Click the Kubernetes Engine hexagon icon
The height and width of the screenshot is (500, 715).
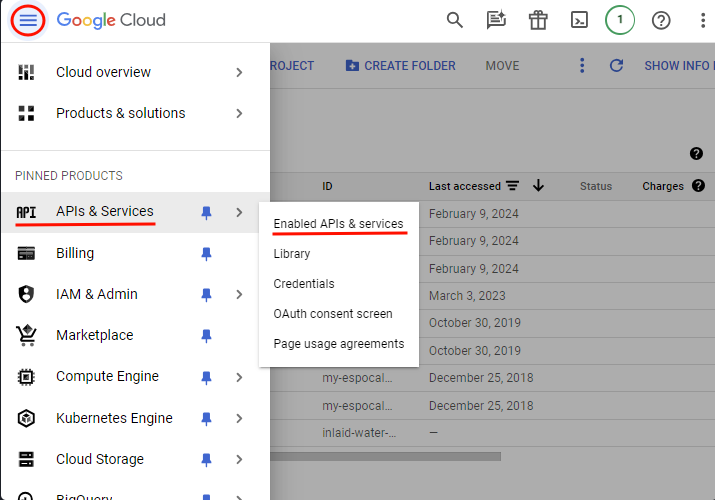point(26,418)
